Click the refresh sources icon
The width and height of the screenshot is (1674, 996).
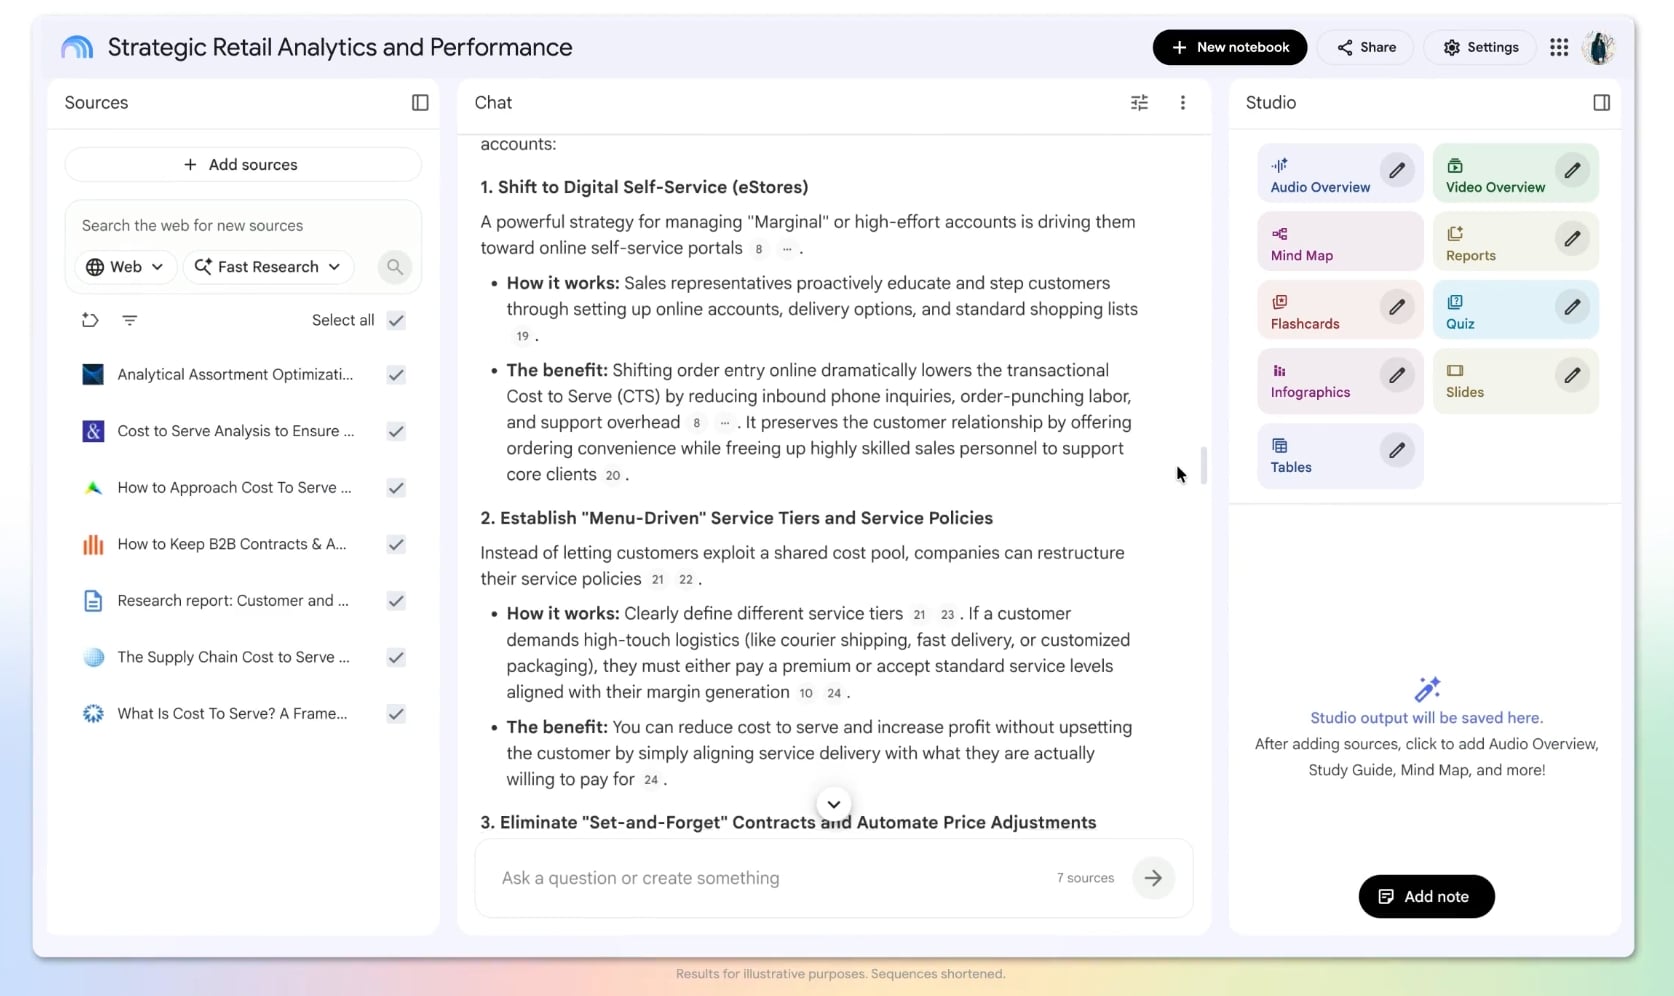90,320
